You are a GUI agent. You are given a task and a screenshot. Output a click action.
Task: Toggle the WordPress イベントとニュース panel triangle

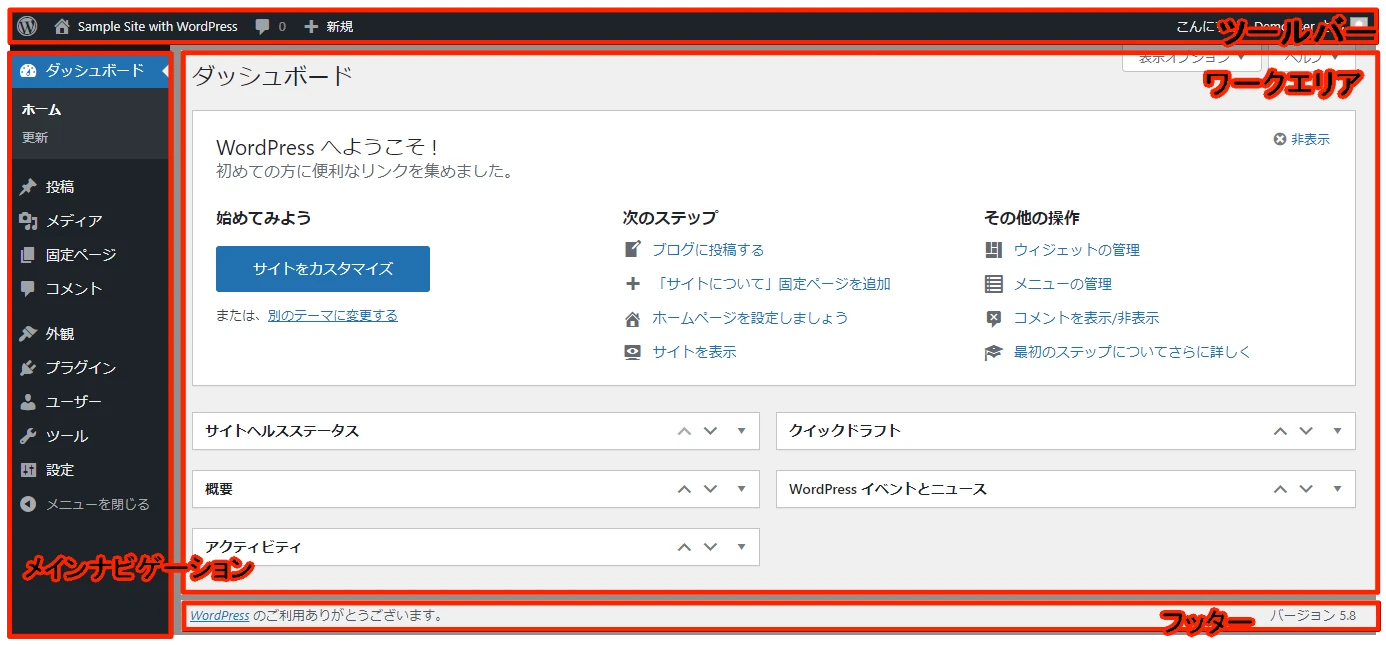click(x=1337, y=489)
